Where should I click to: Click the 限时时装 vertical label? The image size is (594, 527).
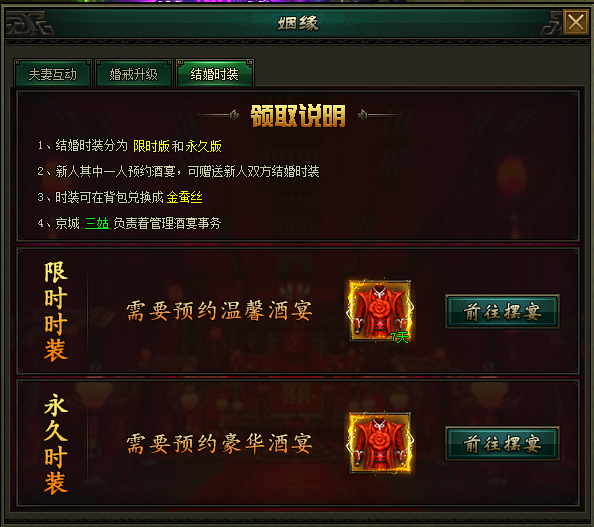(x=56, y=311)
